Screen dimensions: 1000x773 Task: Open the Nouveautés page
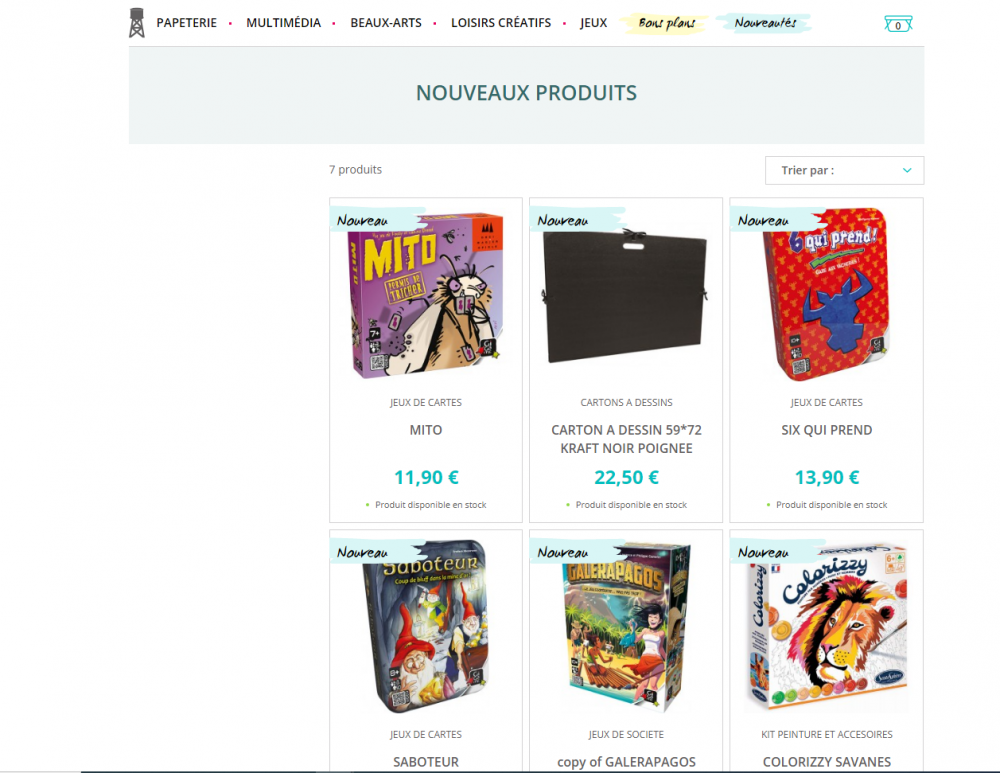[x=765, y=23]
